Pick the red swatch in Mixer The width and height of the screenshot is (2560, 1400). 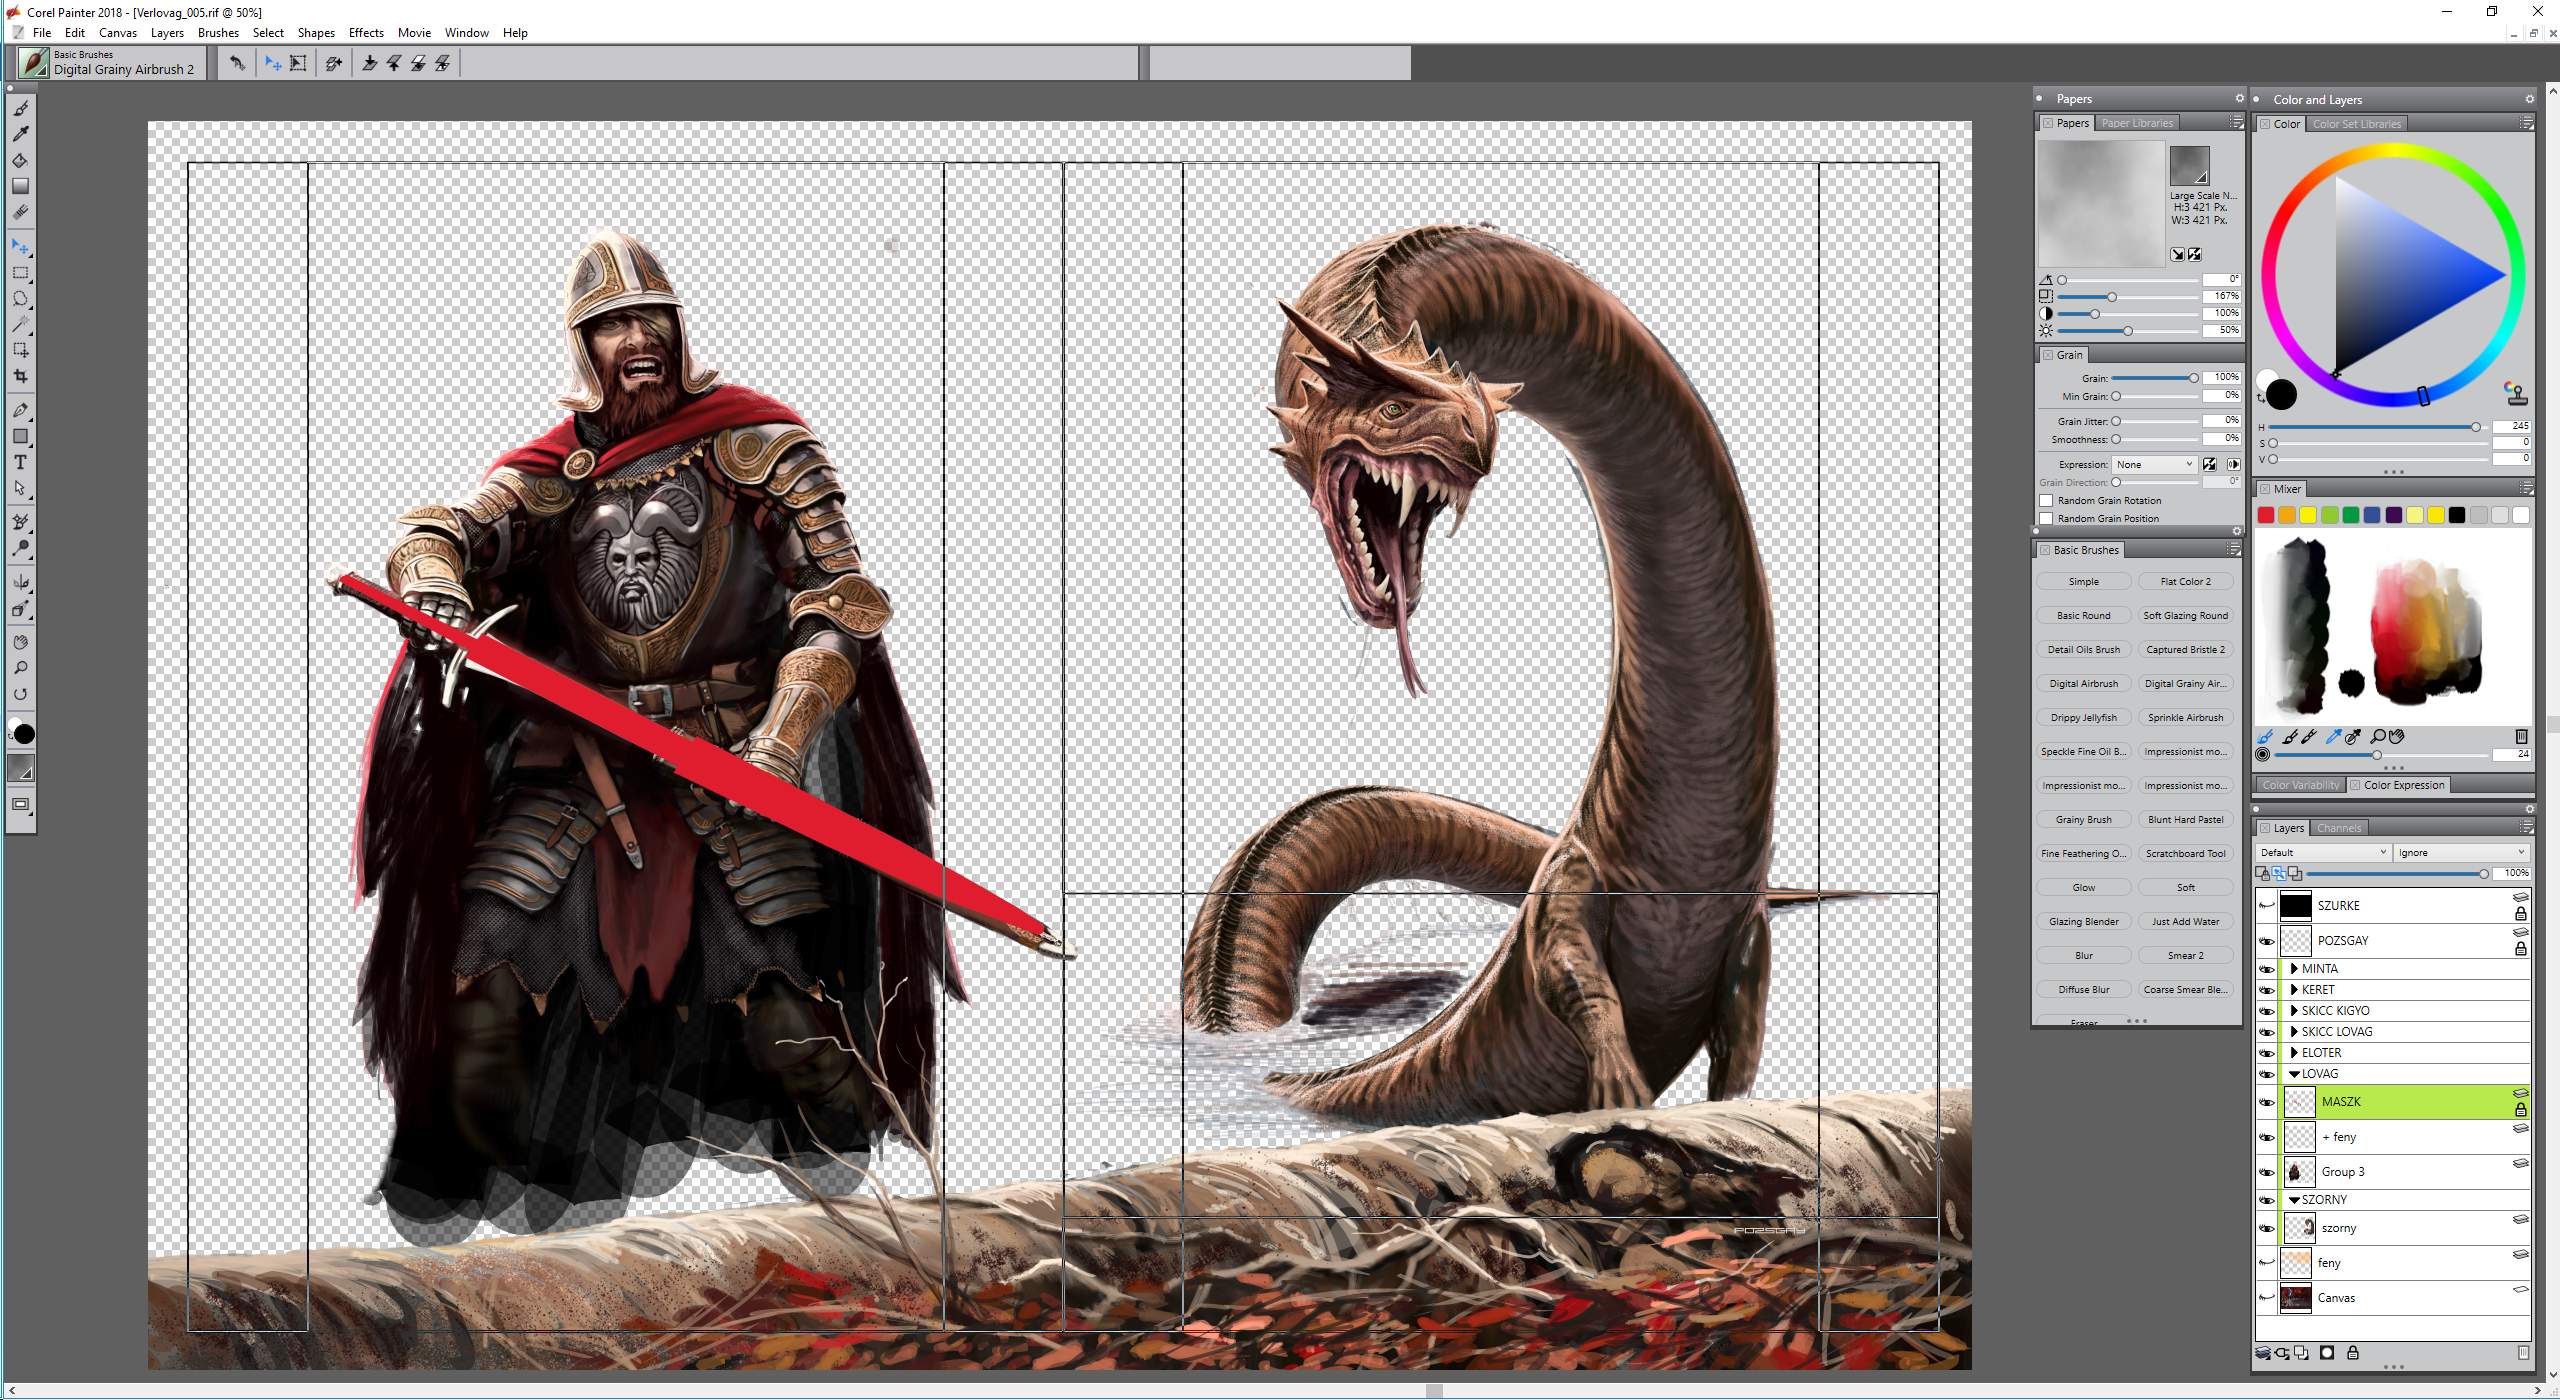2266,515
